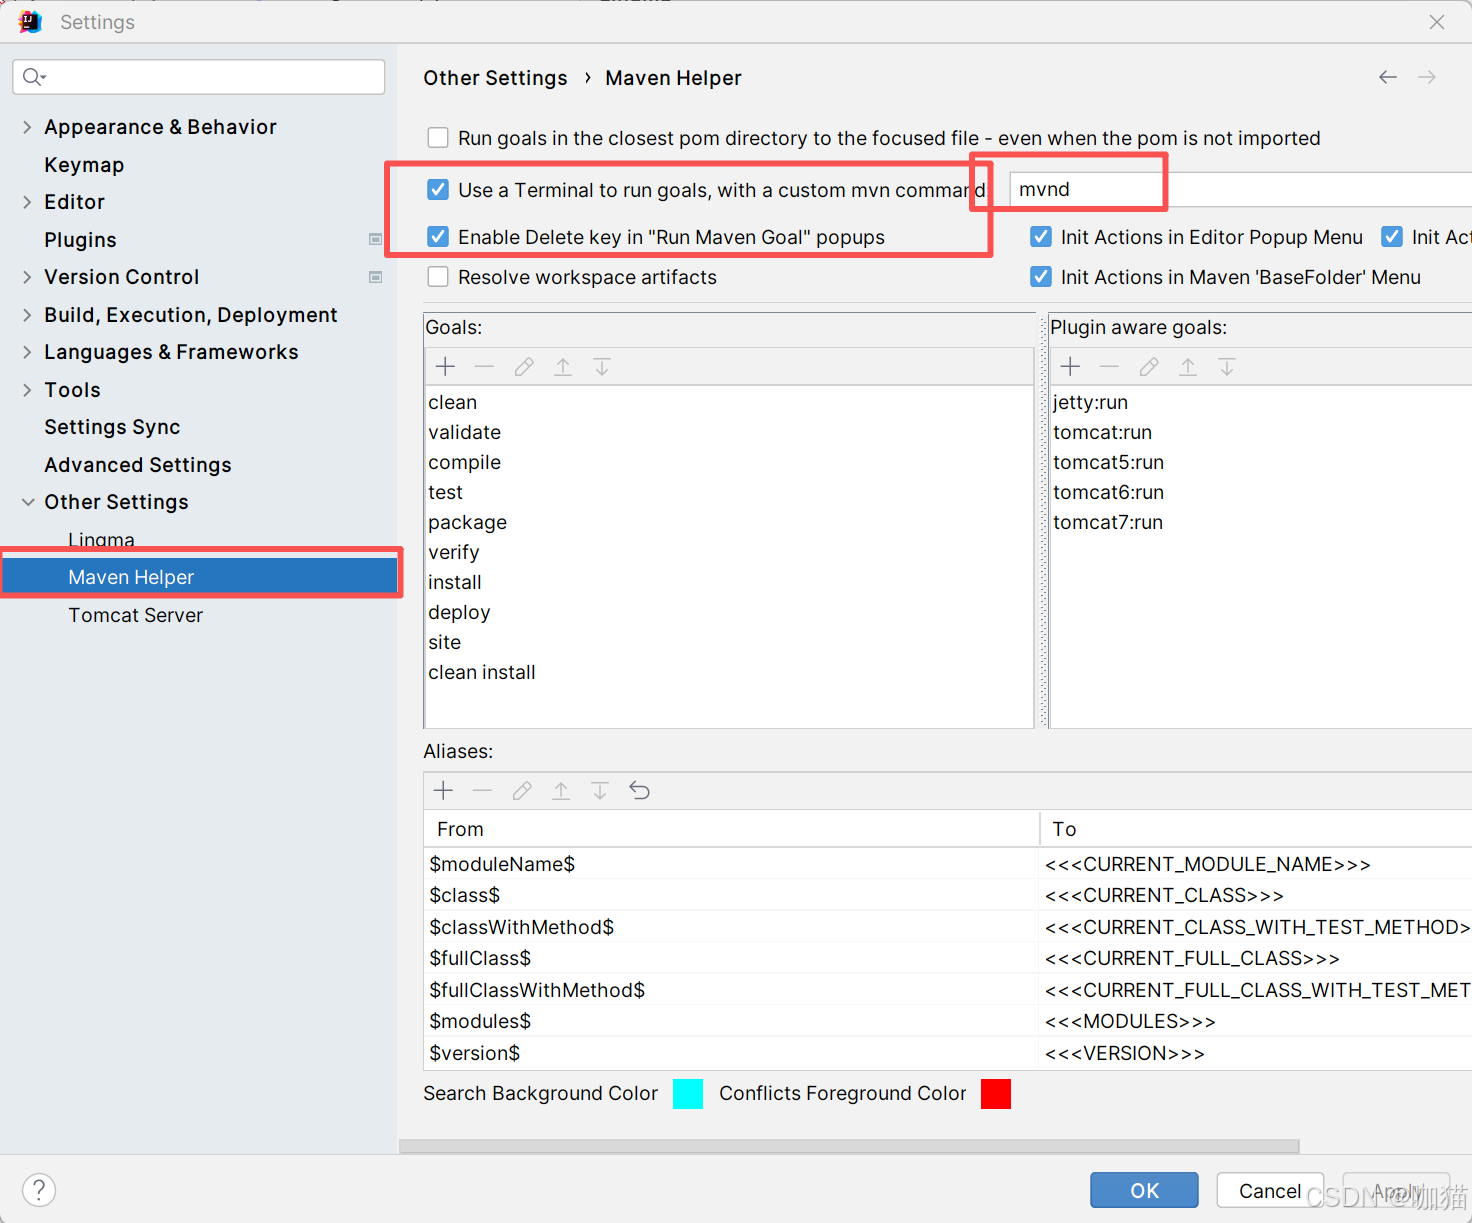Open Keymap settings
Image resolution: width=1472 pixels, height=1223 pixels.
84,165
